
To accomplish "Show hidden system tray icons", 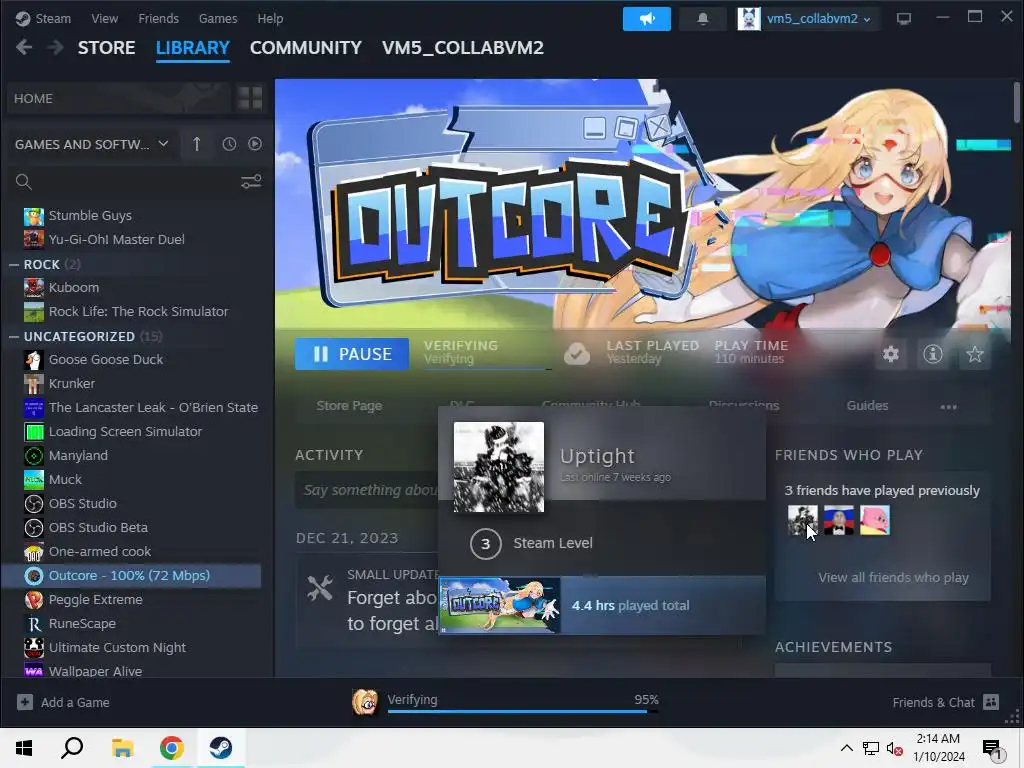I will (846, 748).
